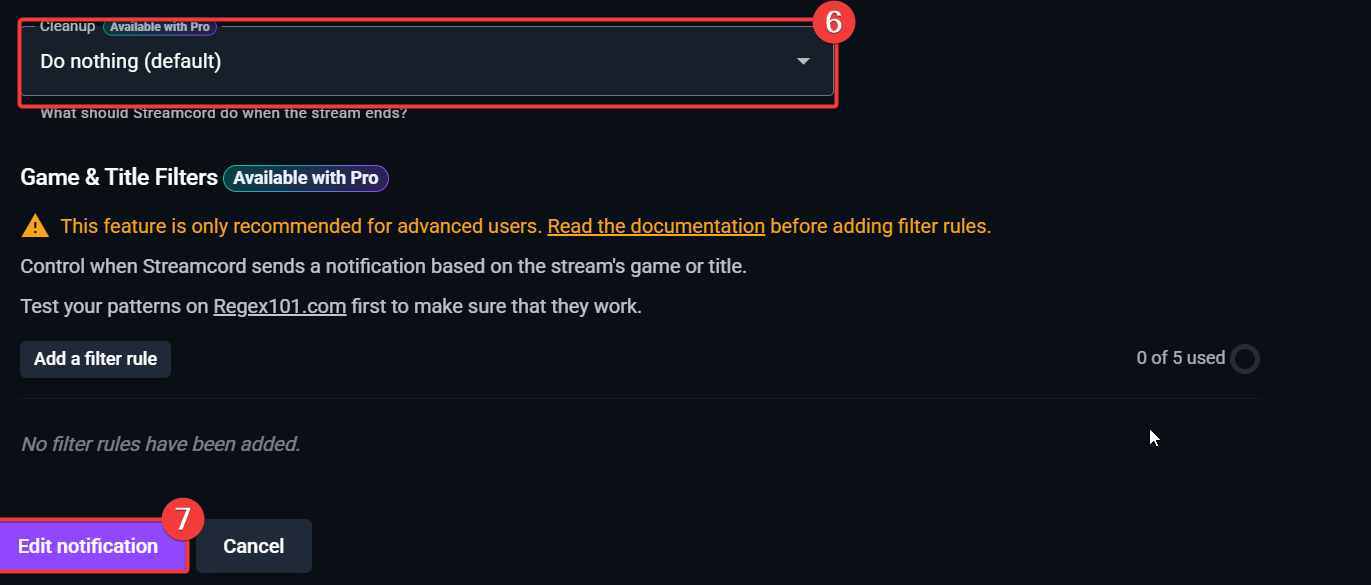Viewport: 1371px width, 585px height.
Task: Visit the Regex101.com link
Action: click(279, 306)
